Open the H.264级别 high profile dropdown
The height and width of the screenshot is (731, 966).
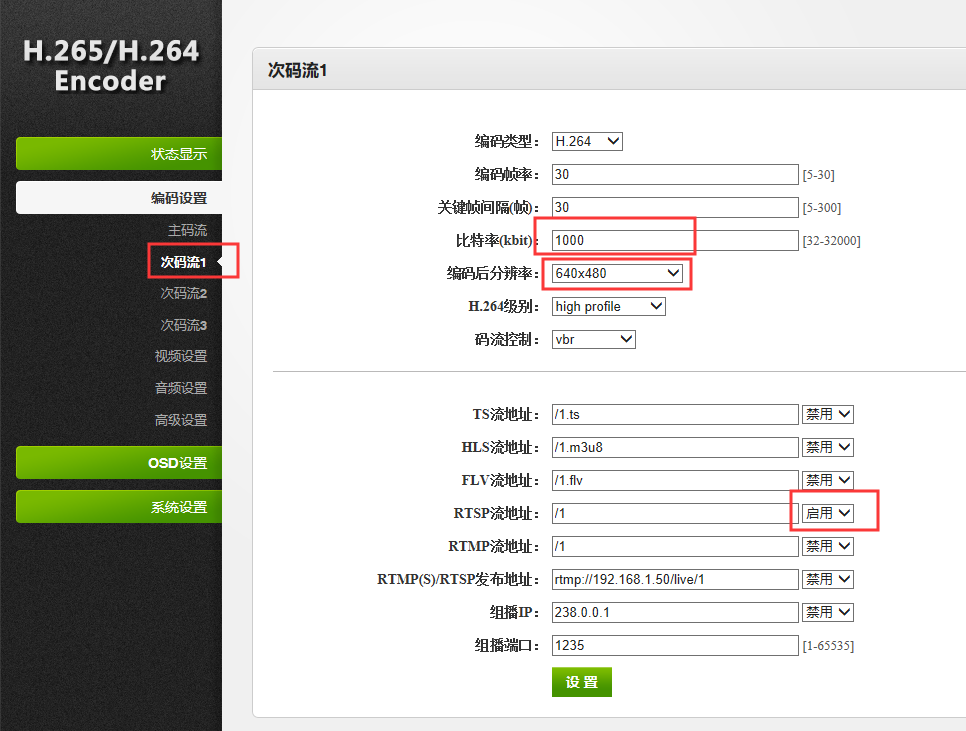point(609,307)
